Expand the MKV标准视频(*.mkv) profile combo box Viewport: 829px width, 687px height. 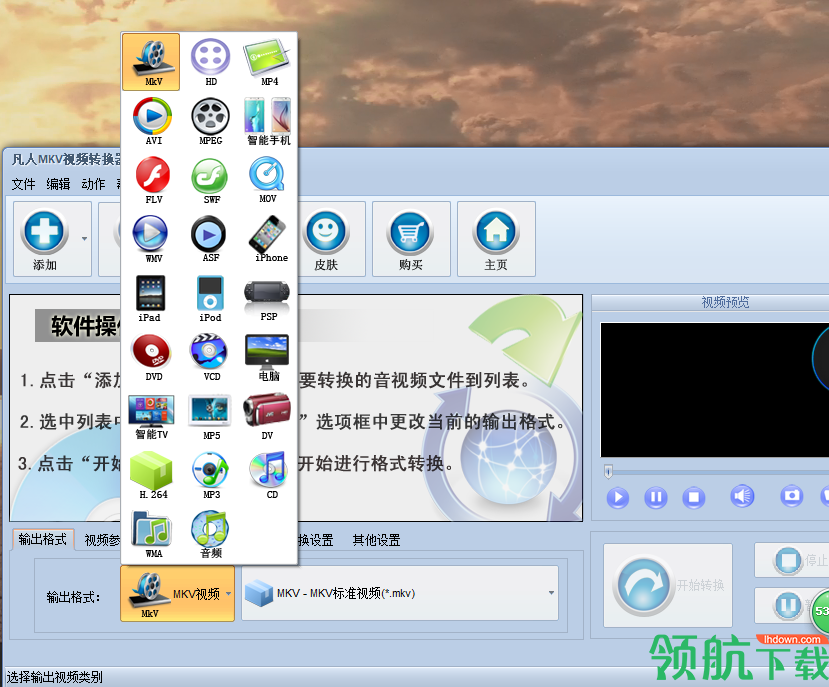click(x=400, y=593)
